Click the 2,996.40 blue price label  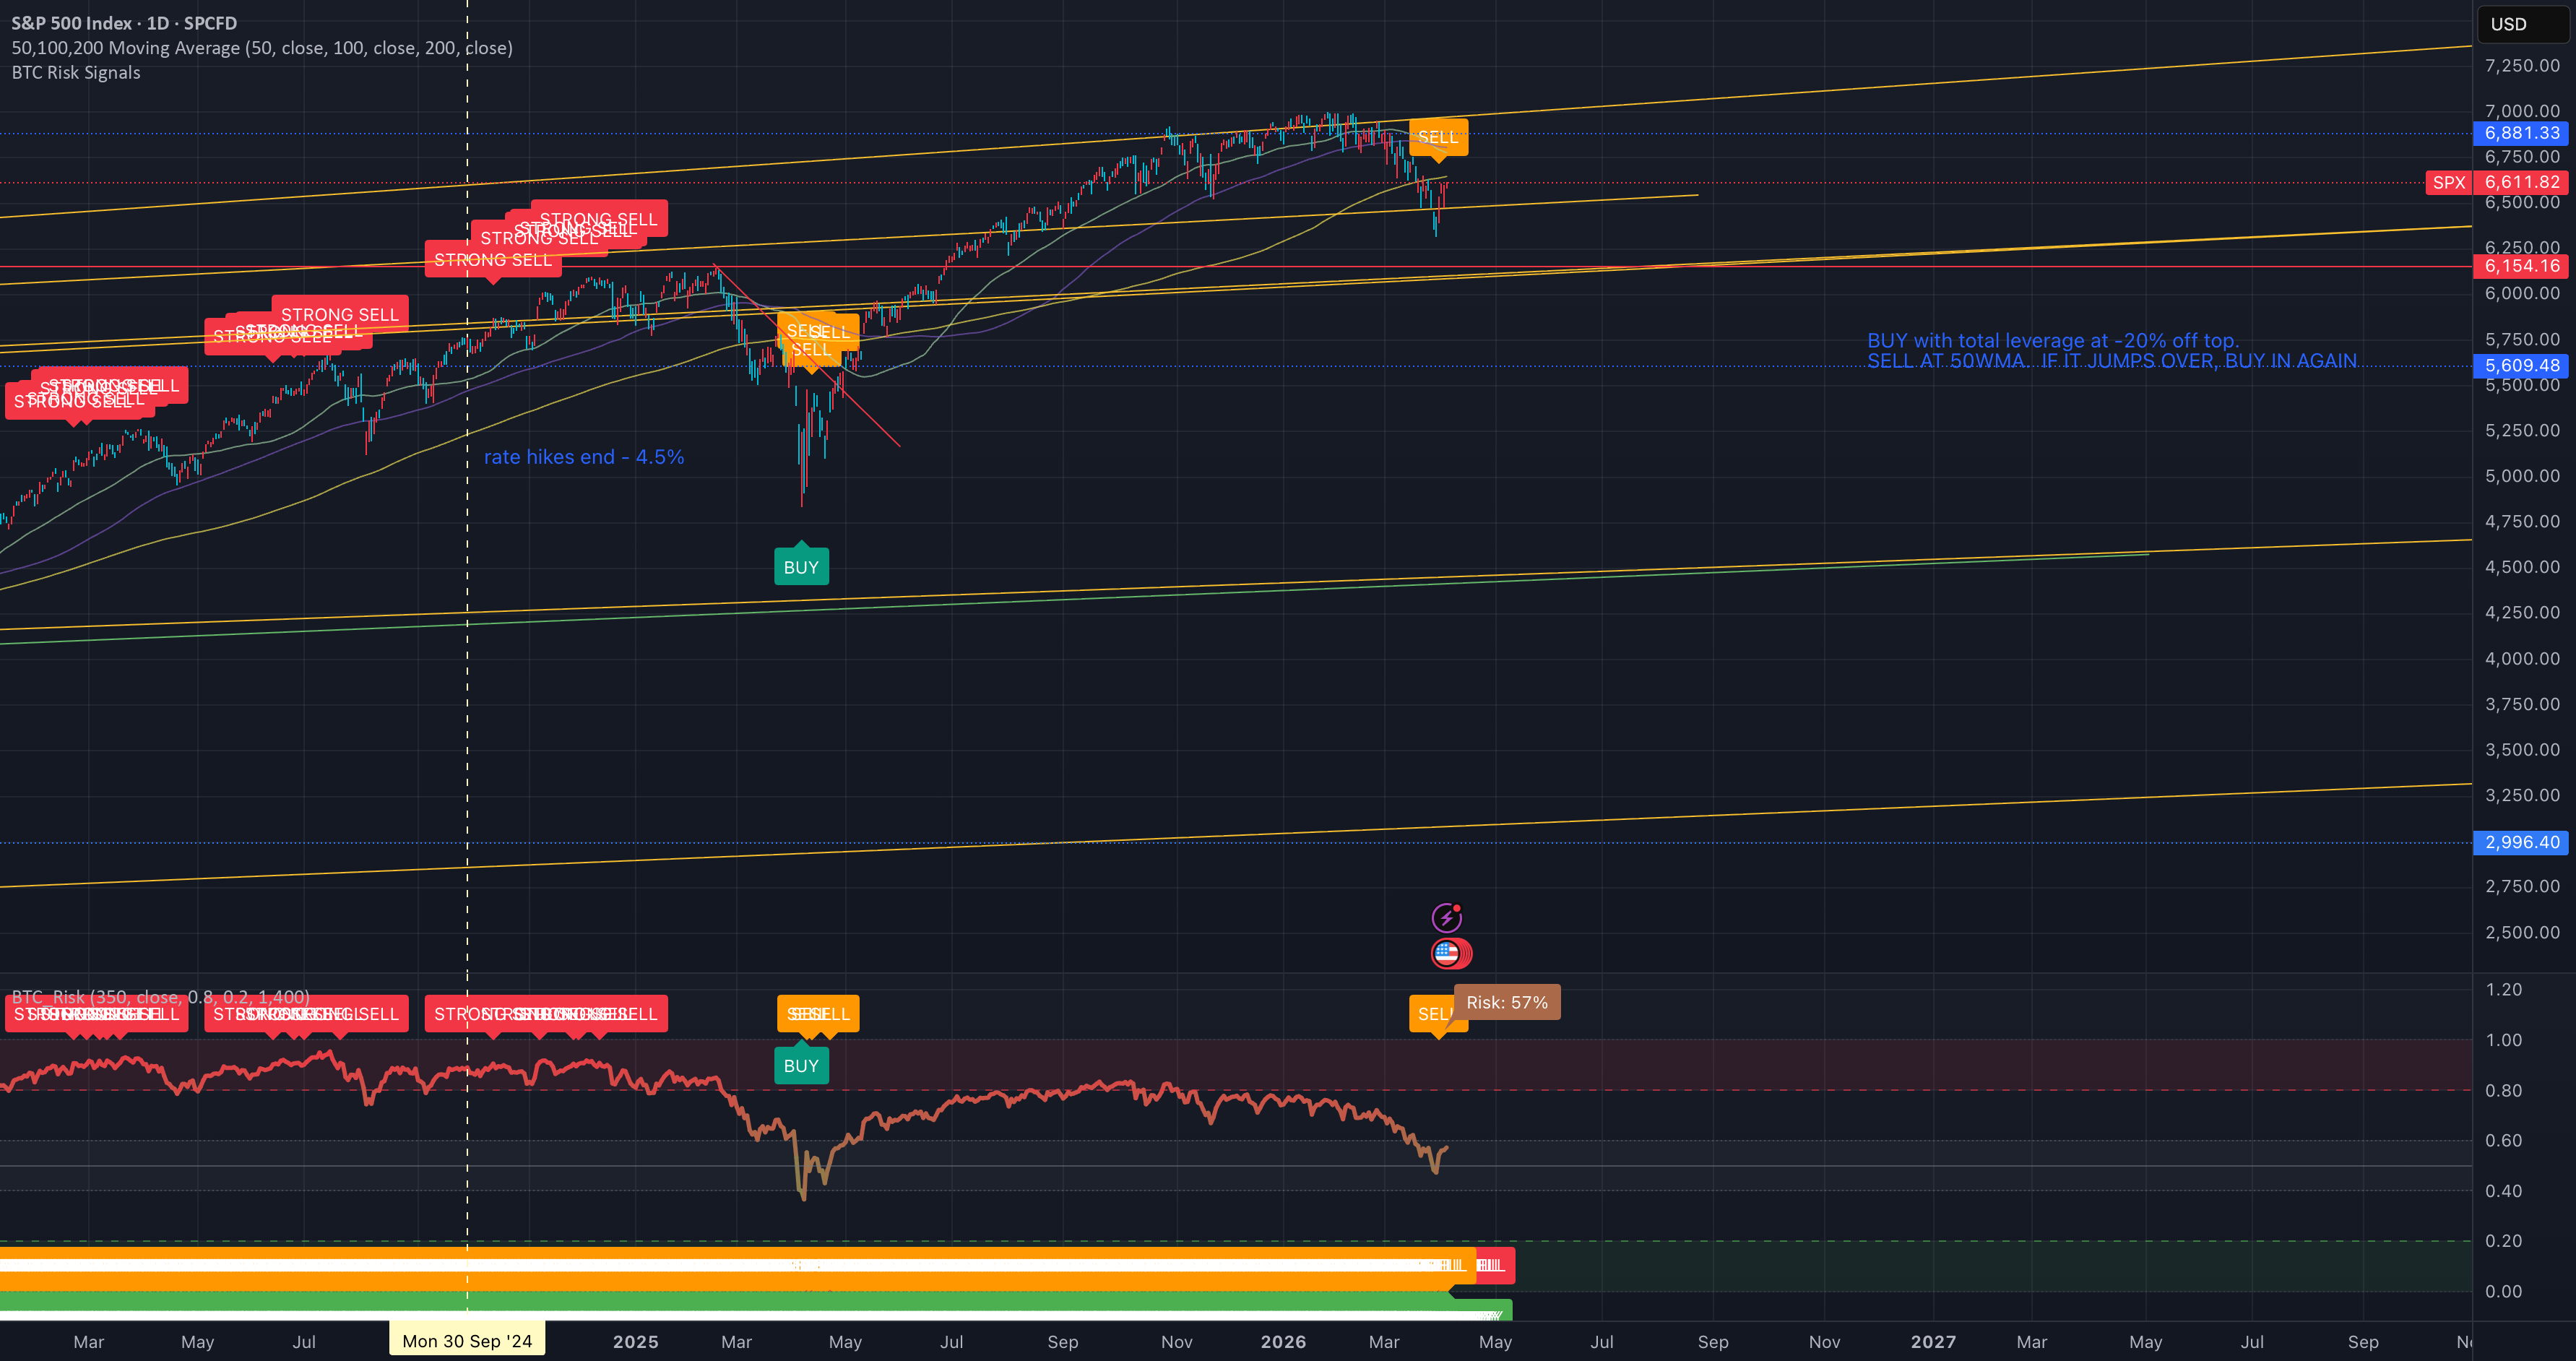coord(2521,843)
